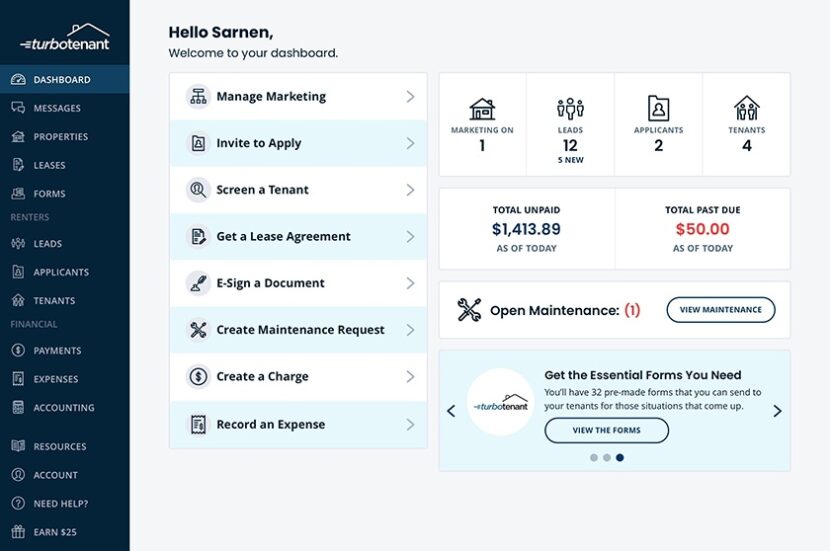The height and width of the screenshot is (551, 830).
Task: Click the Create a Charge dollar icon
Action: click(x=198, y=377)
